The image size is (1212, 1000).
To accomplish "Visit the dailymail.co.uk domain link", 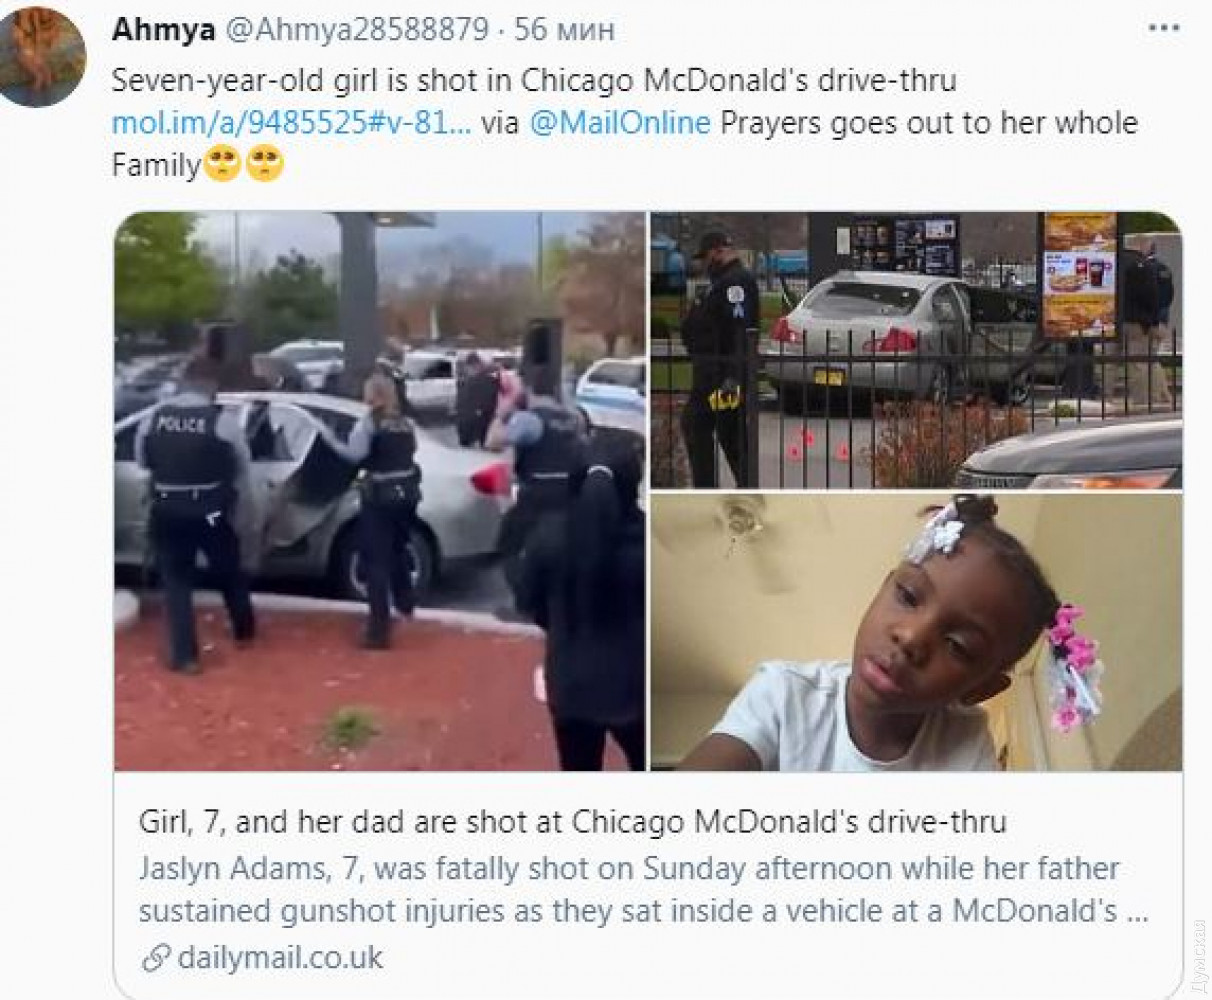I will coord(280,957).
